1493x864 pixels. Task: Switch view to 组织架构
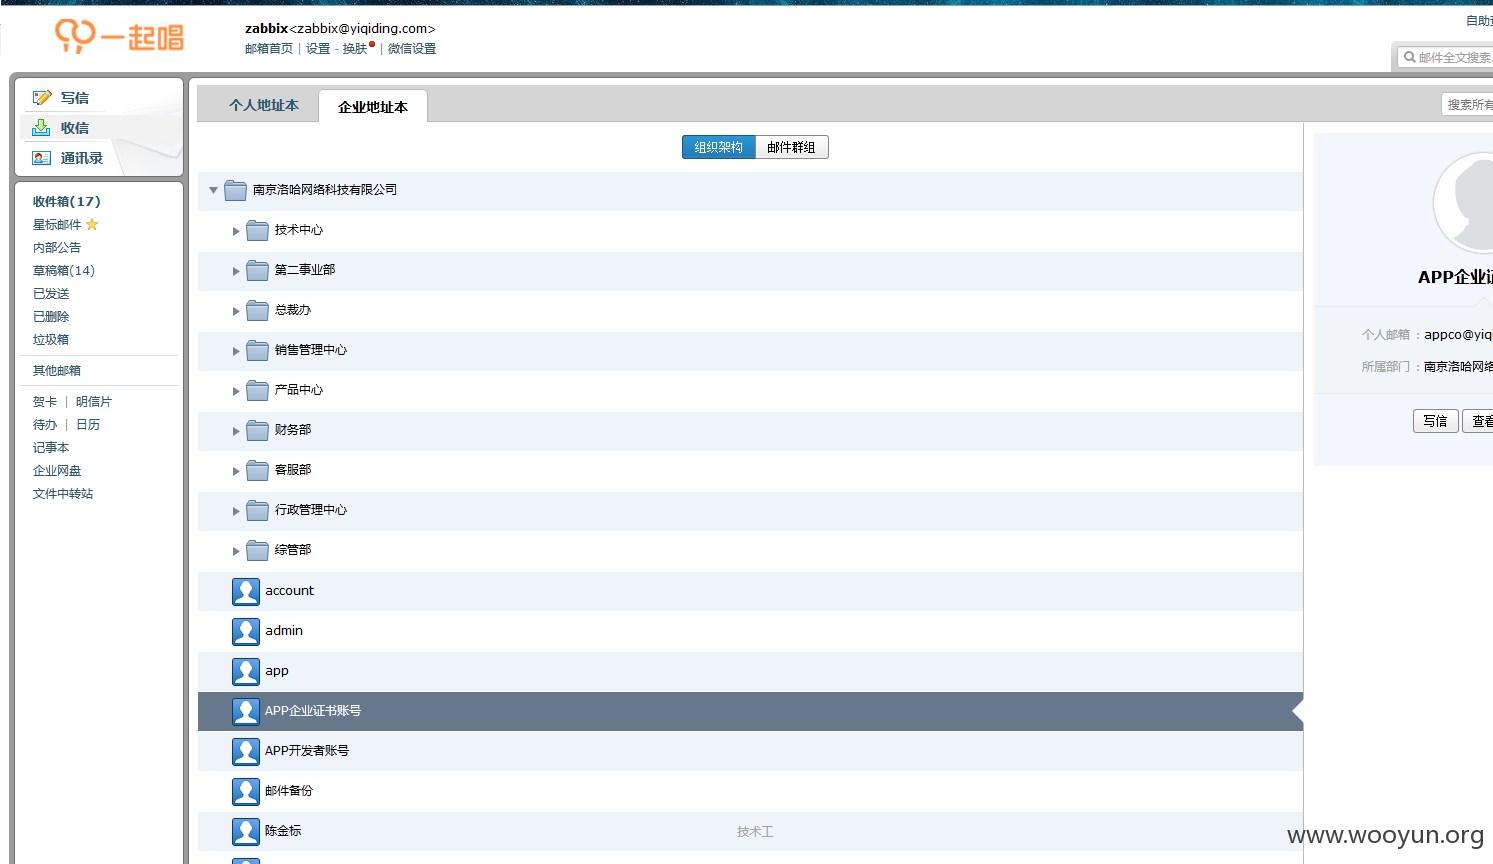coord(718,147)
